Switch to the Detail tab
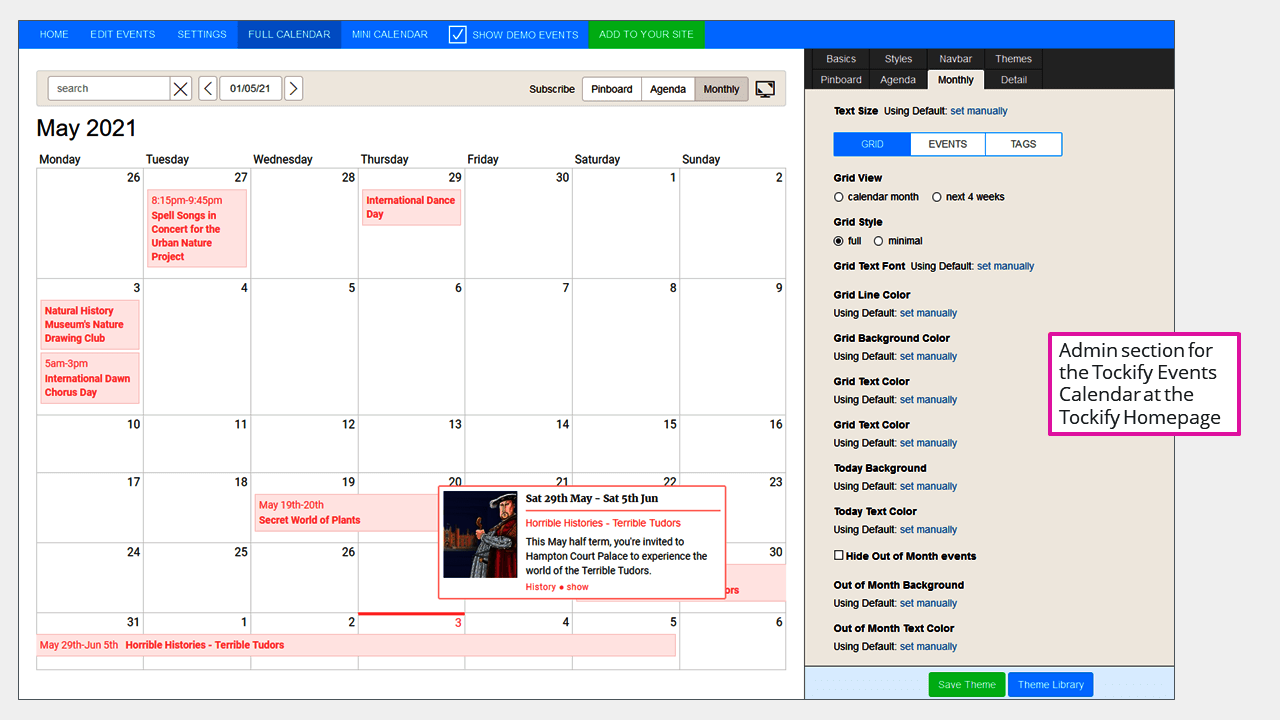Image resolution: width=1280 pixels, height=720 pixels. pos(1013,79)
